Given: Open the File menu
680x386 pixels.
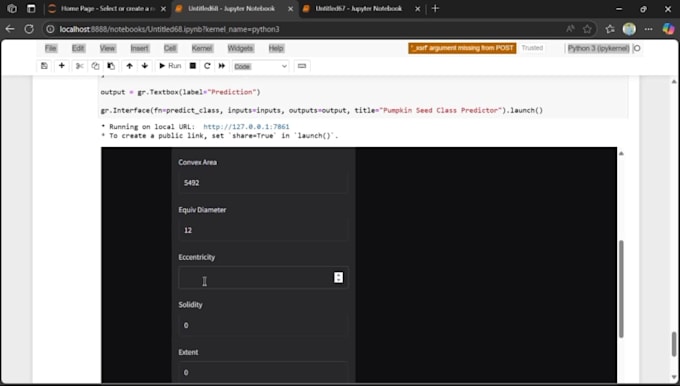Looking at the screenshot, I should click(51, 48).
